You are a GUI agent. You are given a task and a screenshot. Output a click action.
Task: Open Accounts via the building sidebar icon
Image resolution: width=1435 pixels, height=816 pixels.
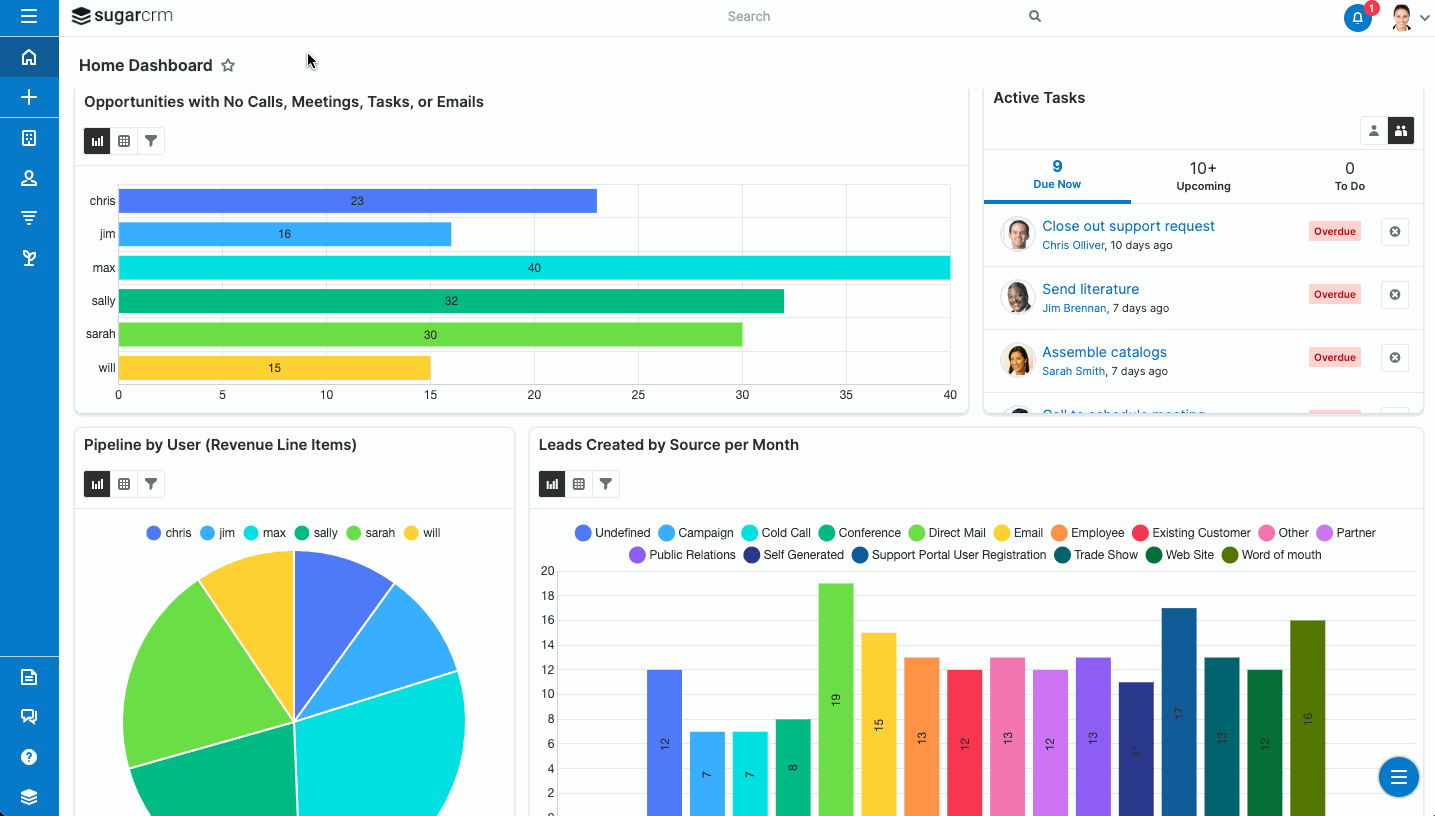click(x=29, y=138)
